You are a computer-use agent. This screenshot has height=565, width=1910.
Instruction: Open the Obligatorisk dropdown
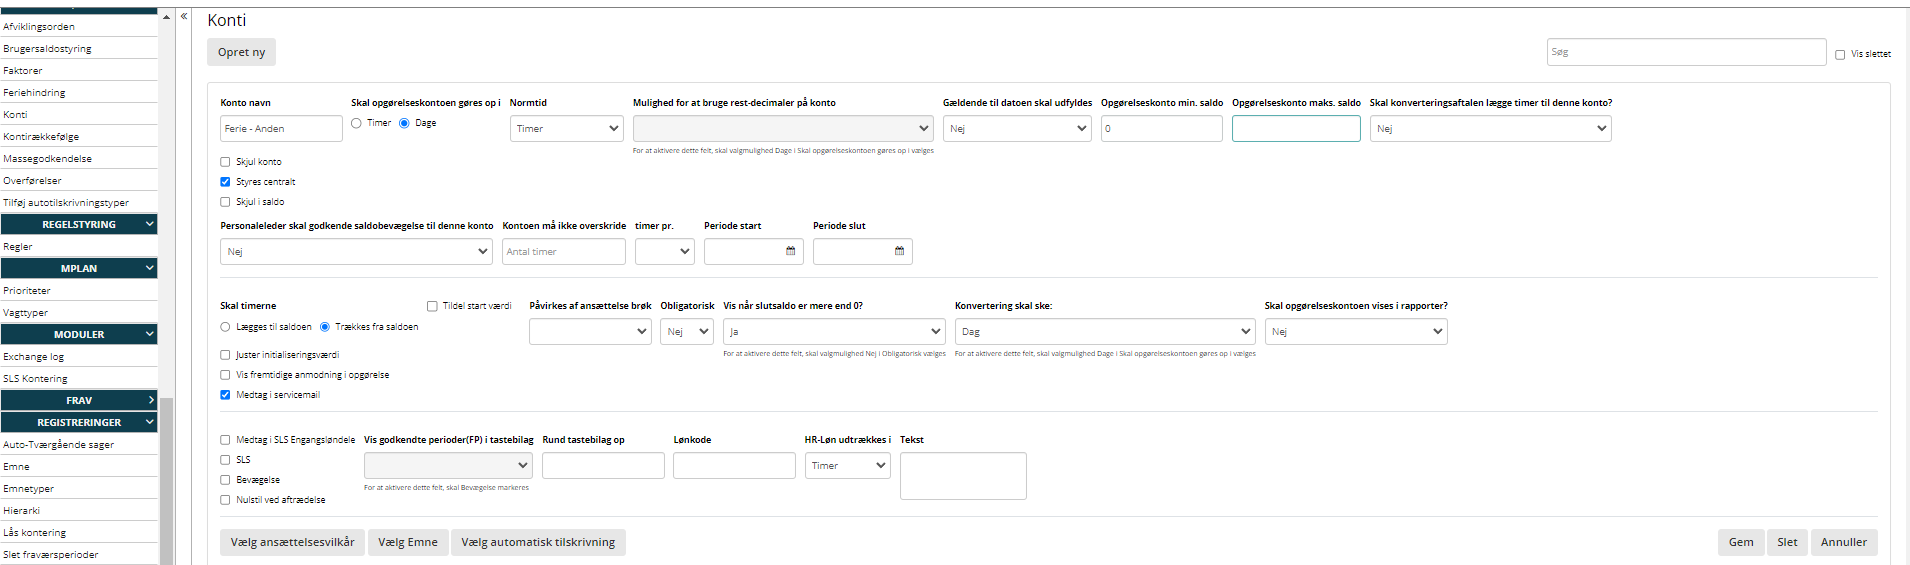(687, 332)
